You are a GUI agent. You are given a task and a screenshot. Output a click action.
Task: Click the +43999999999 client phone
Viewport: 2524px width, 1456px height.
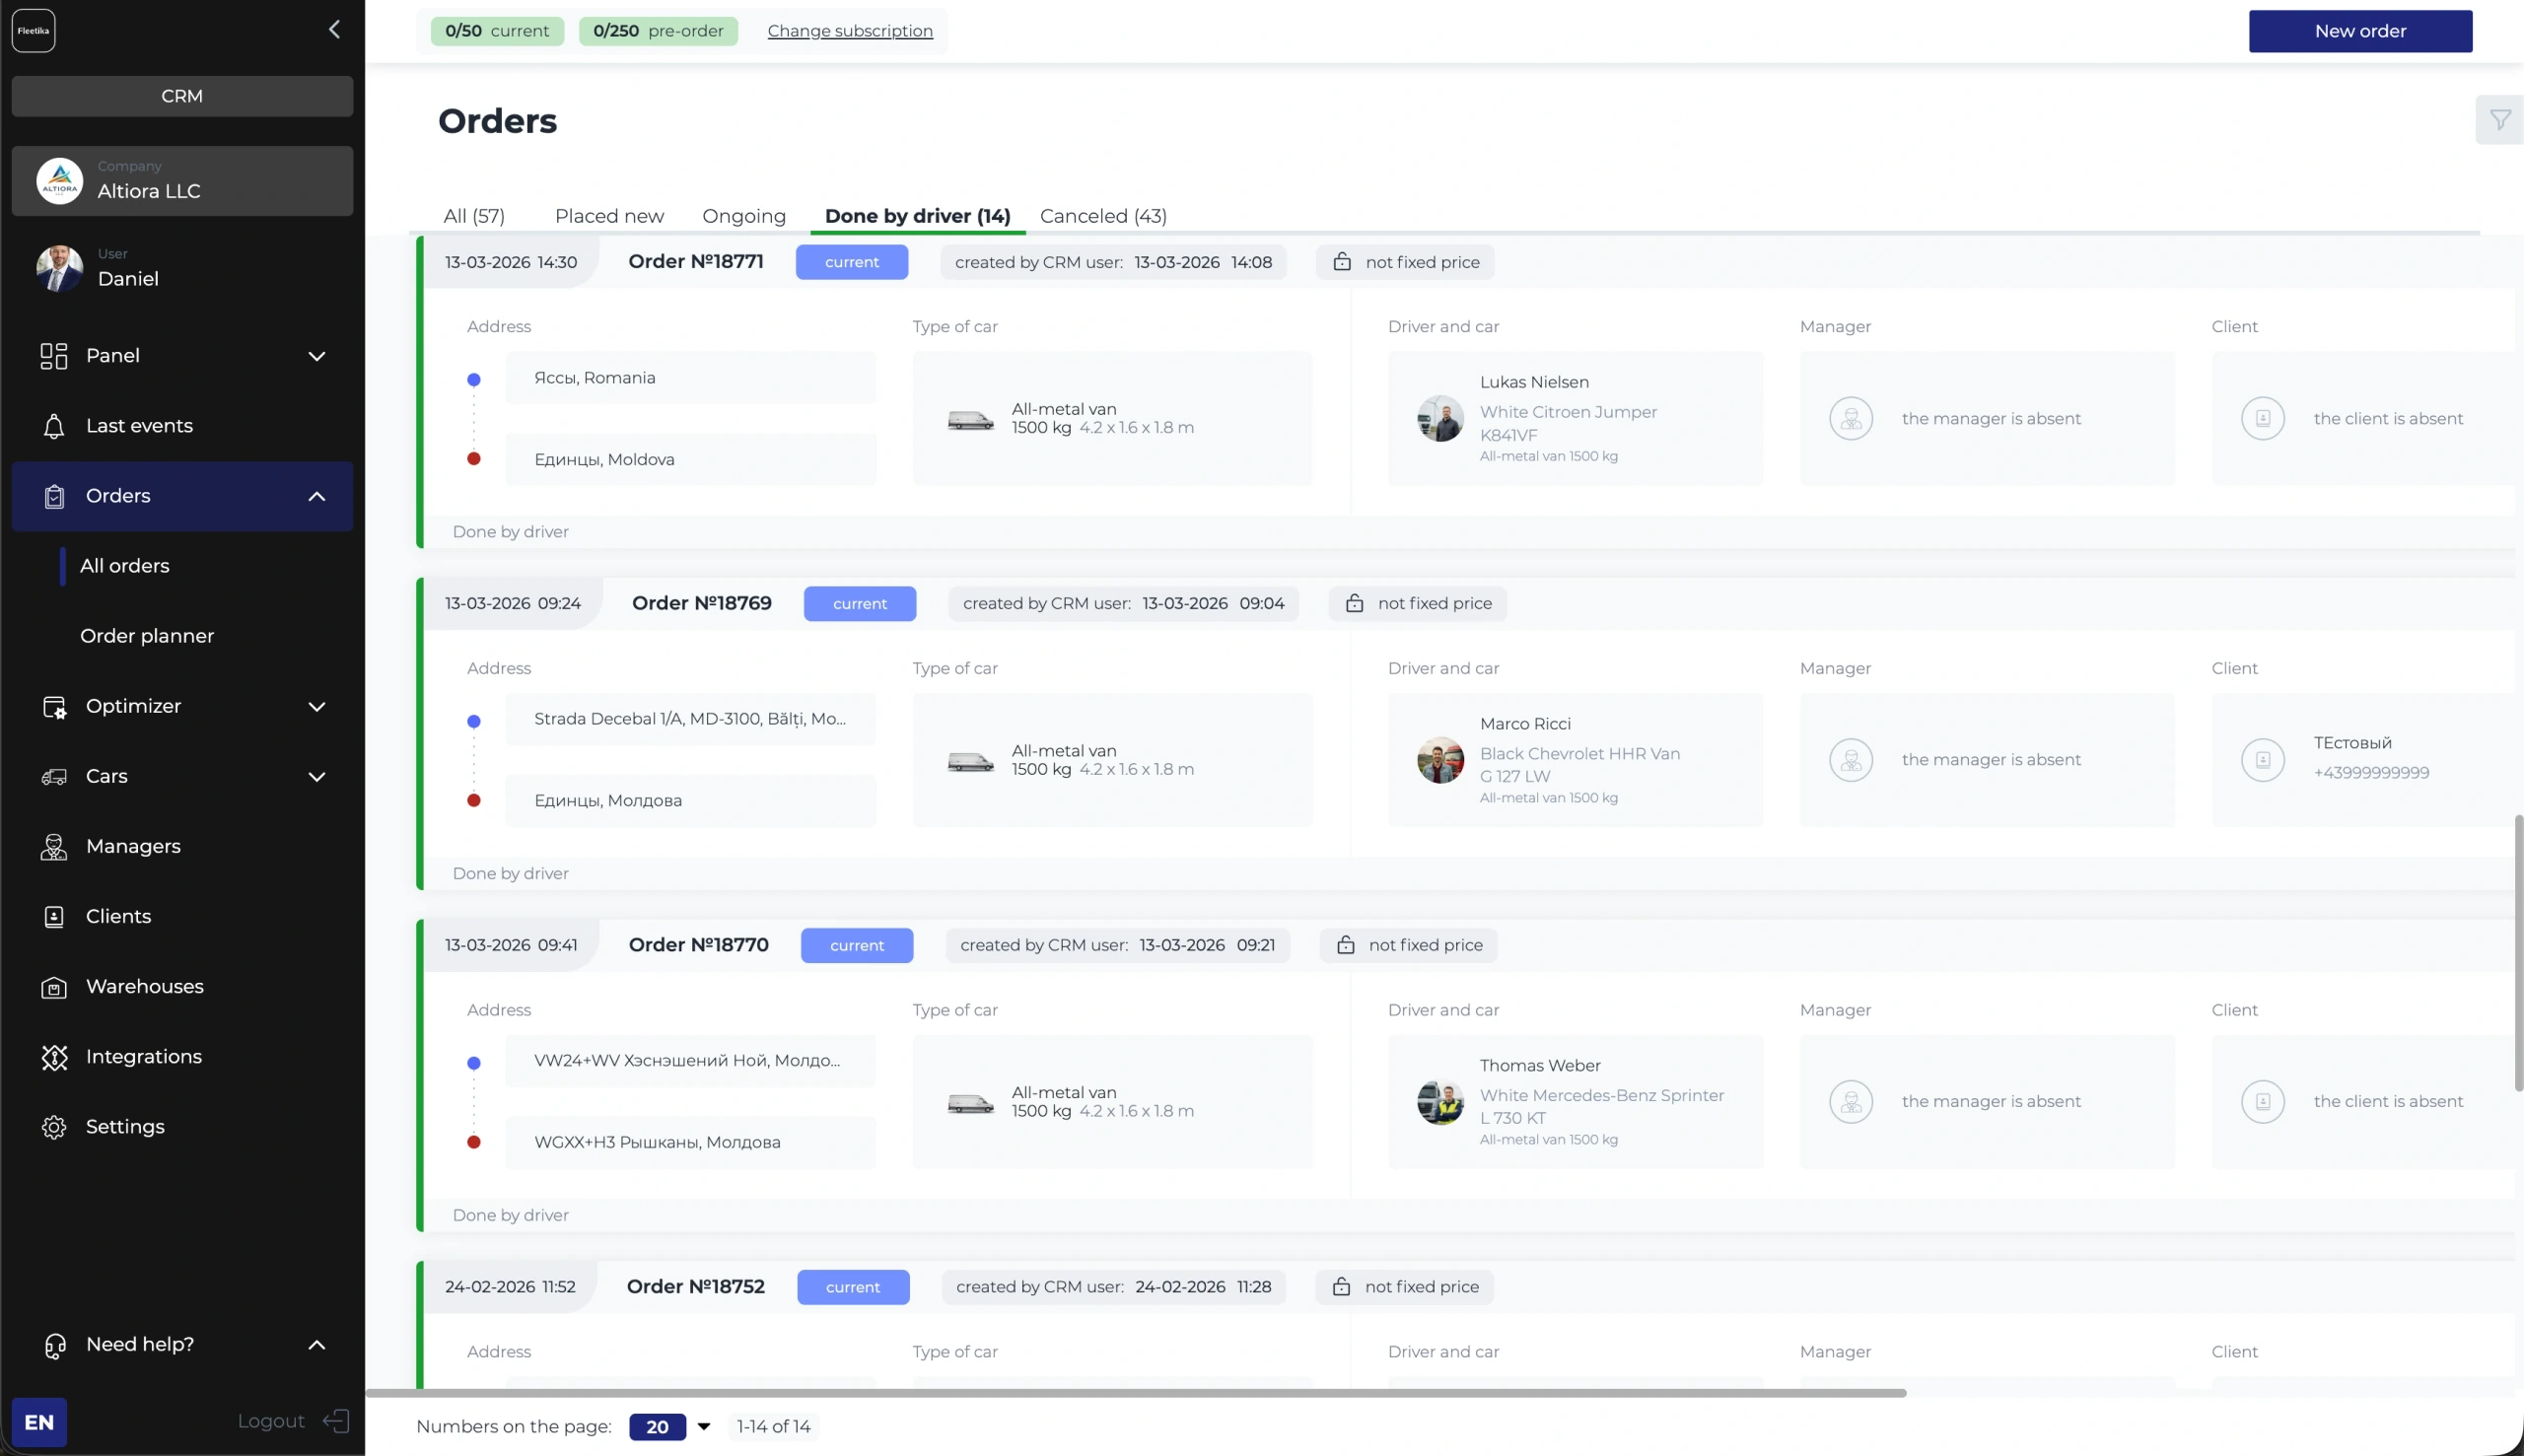2371,773
